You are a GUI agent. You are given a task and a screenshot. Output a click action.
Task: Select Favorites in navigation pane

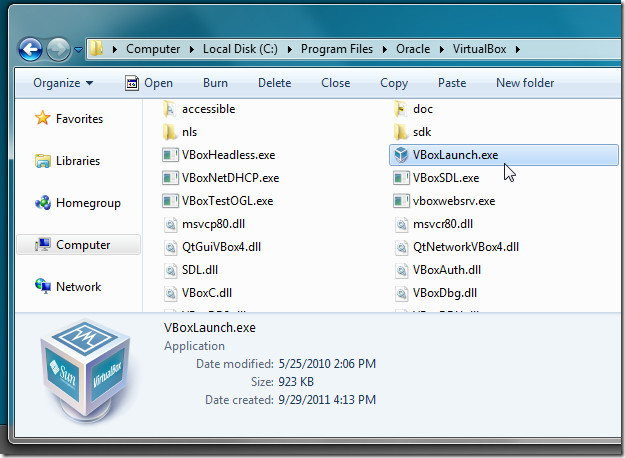click(79, 119)
